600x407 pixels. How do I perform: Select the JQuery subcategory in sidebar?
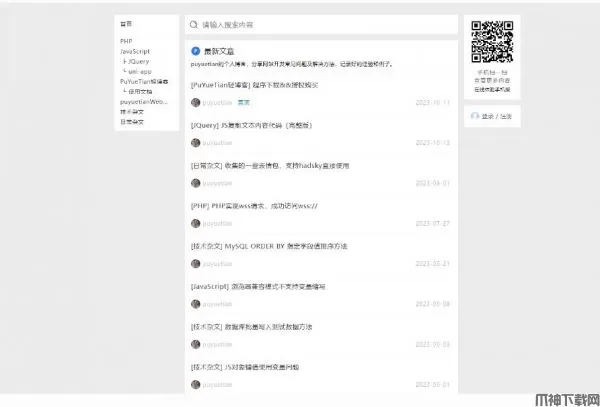[138, 61]
